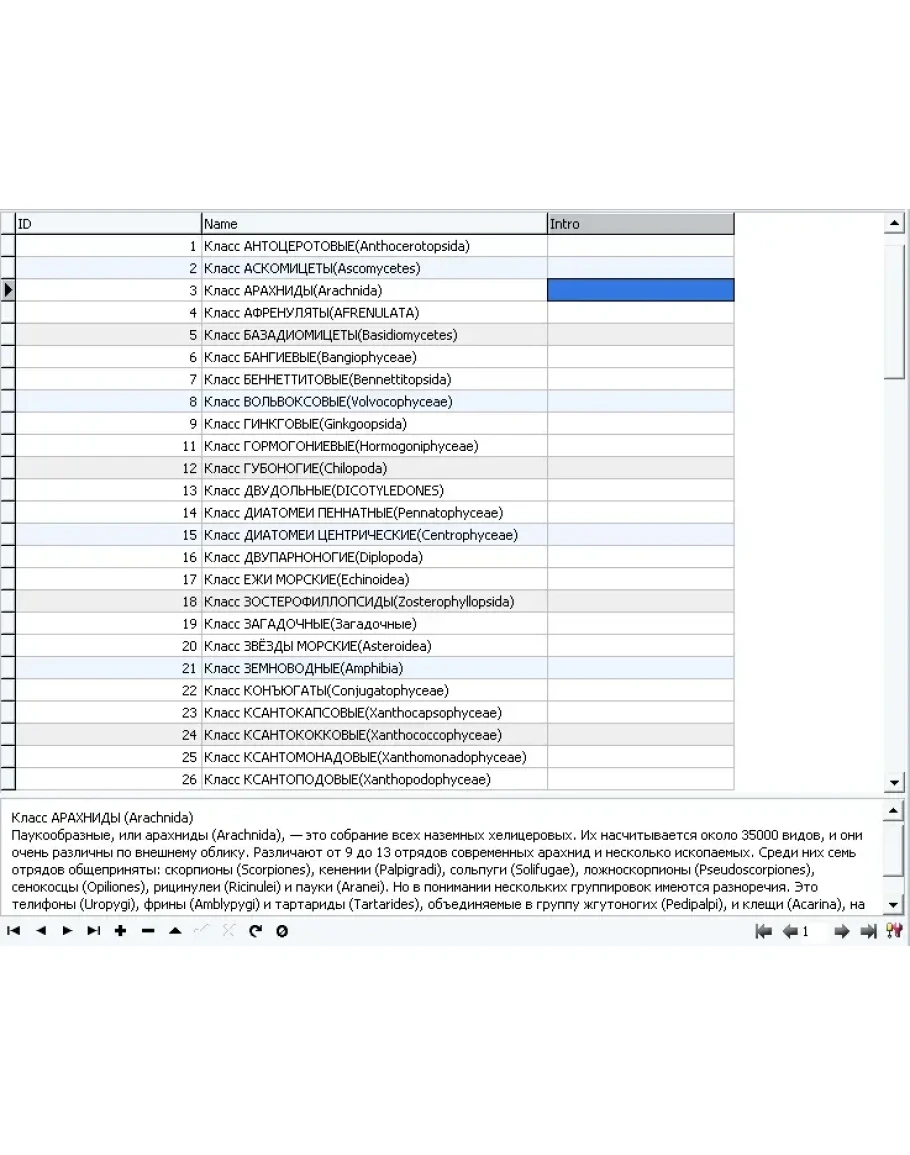Click the prior record arrow
The height and width of the screenshot is (1155, 910).
tap(41, 931)
